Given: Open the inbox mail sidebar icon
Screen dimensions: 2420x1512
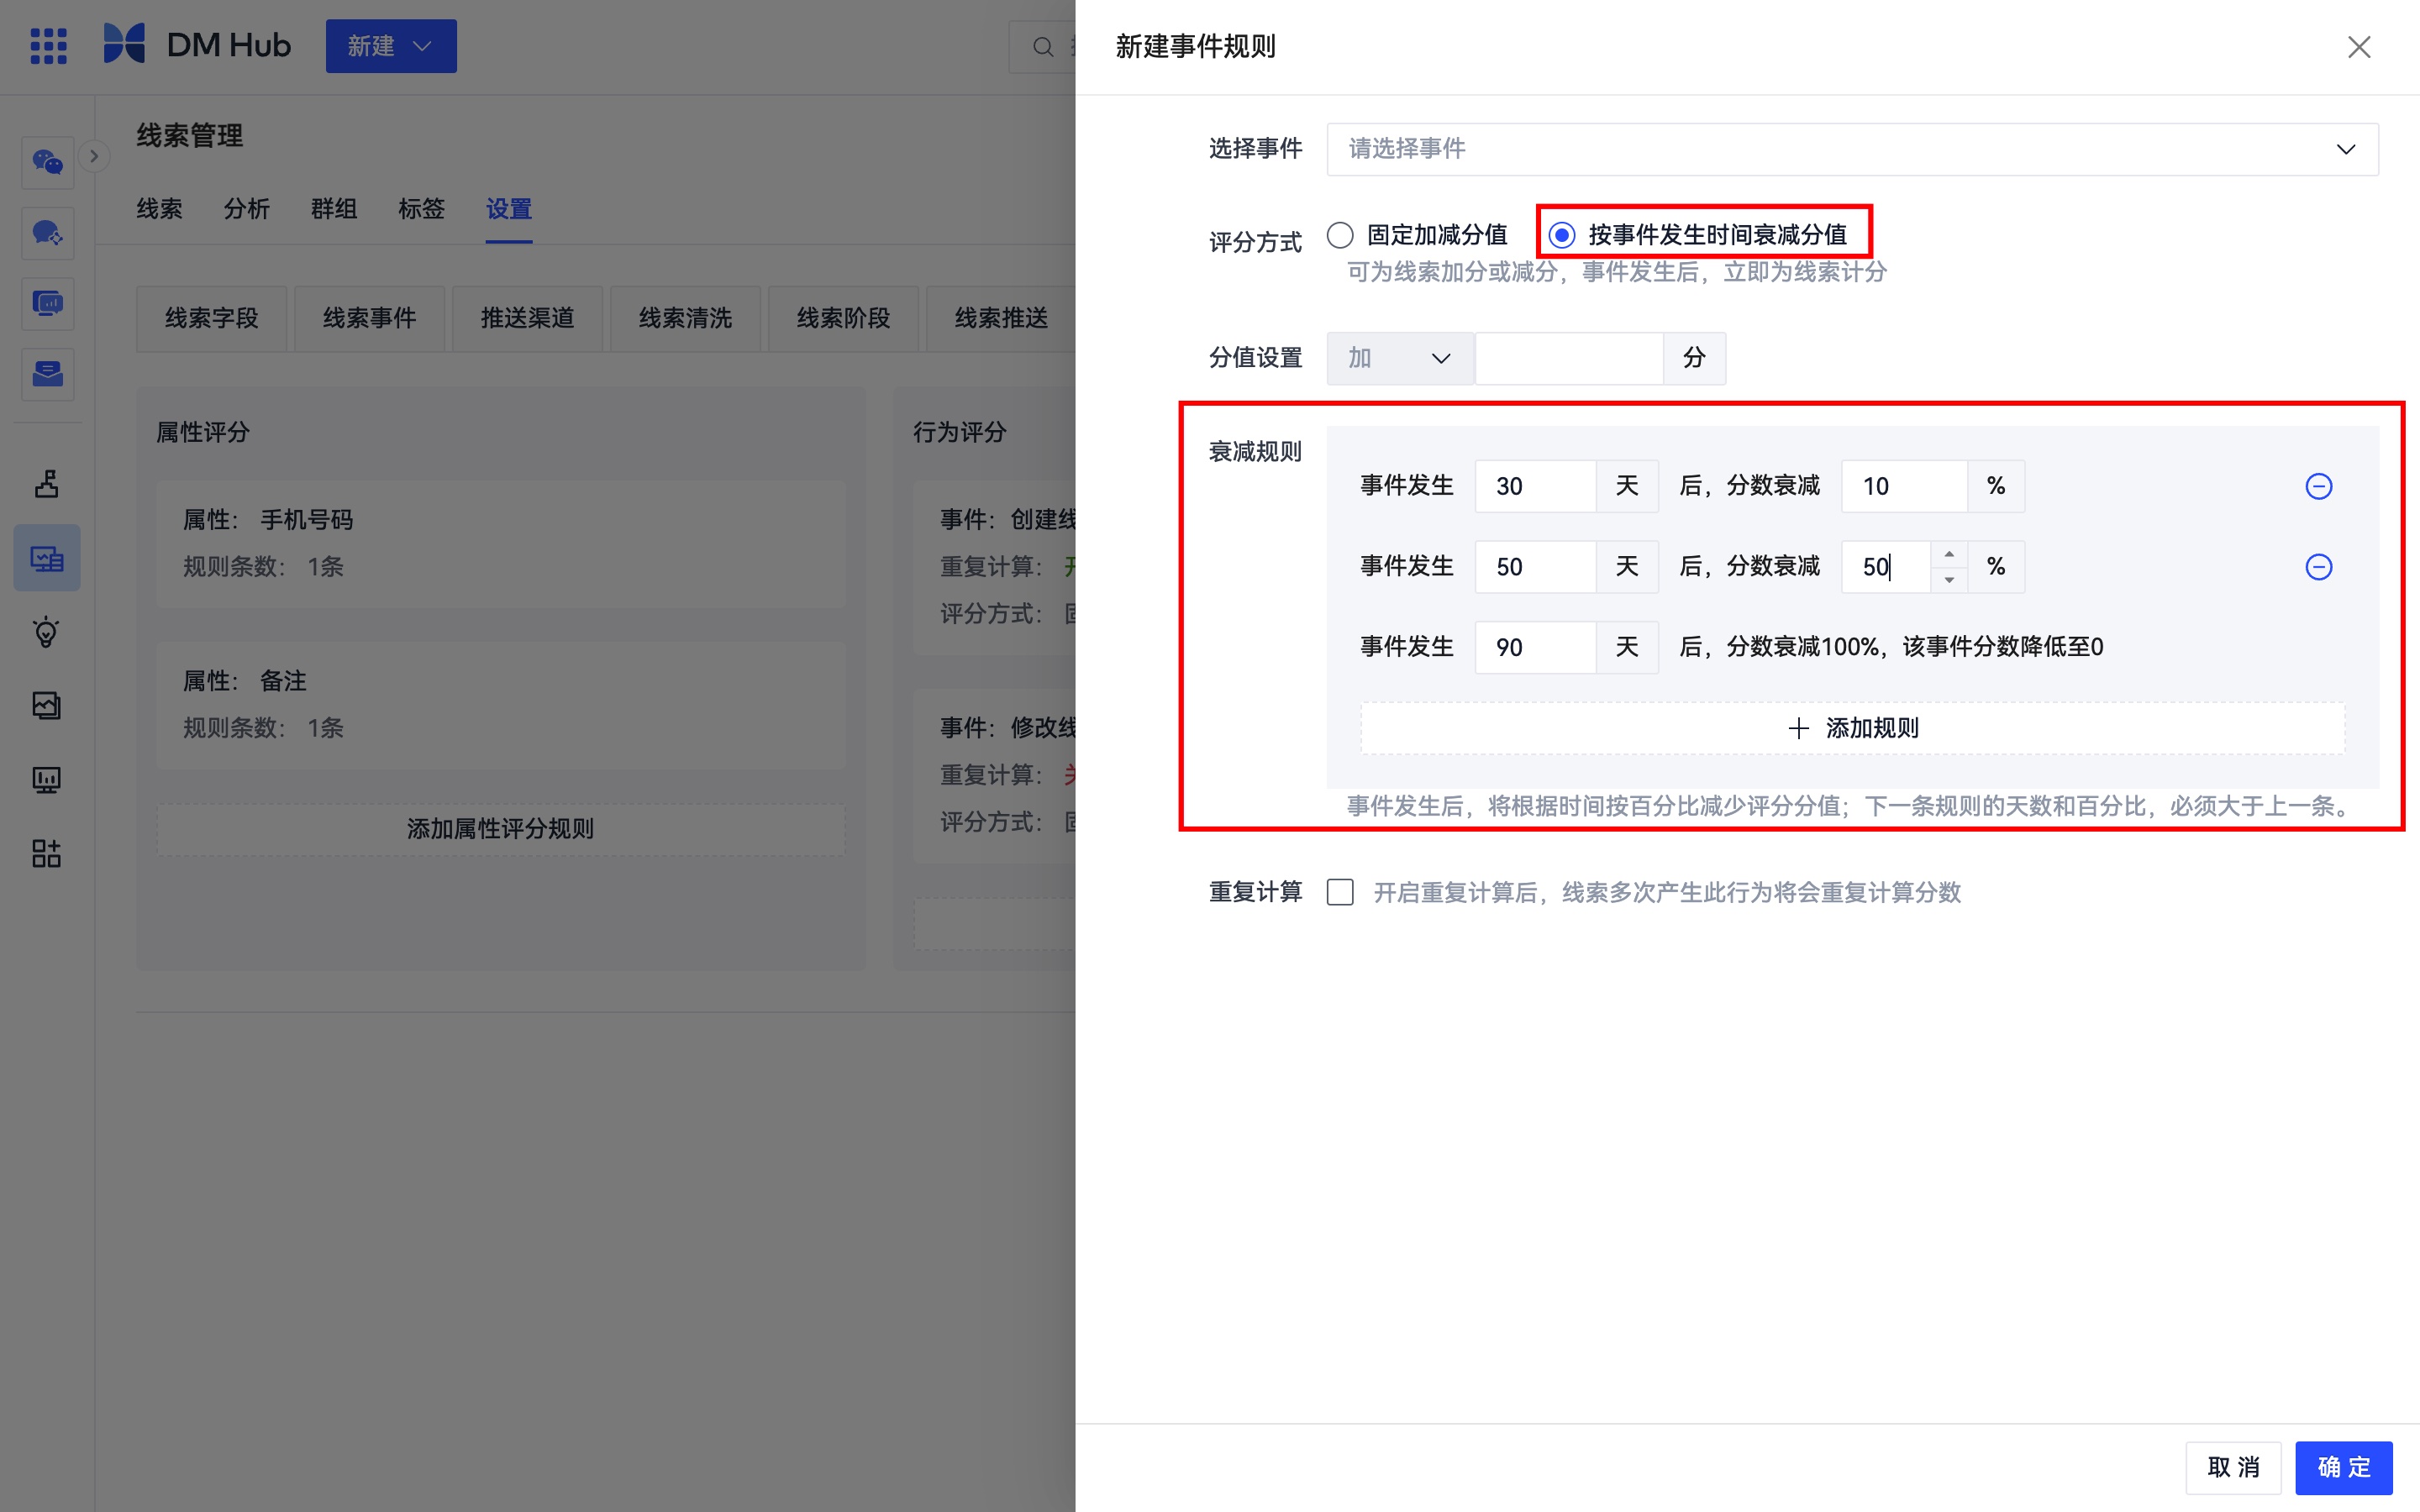Looking at the screenshot, I should pos(48,374).
